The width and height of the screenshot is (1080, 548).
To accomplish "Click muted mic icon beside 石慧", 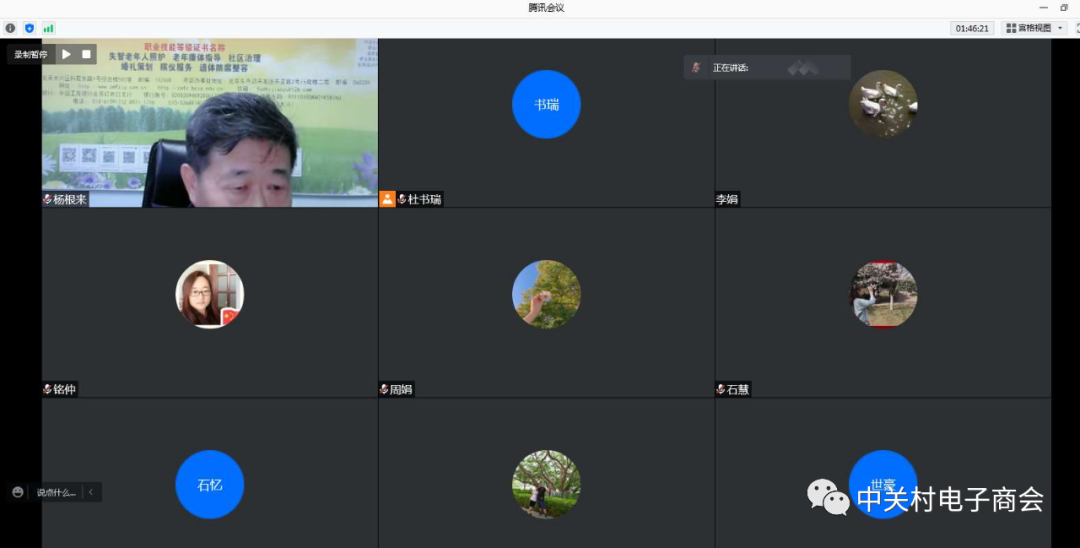I will 721,389.
